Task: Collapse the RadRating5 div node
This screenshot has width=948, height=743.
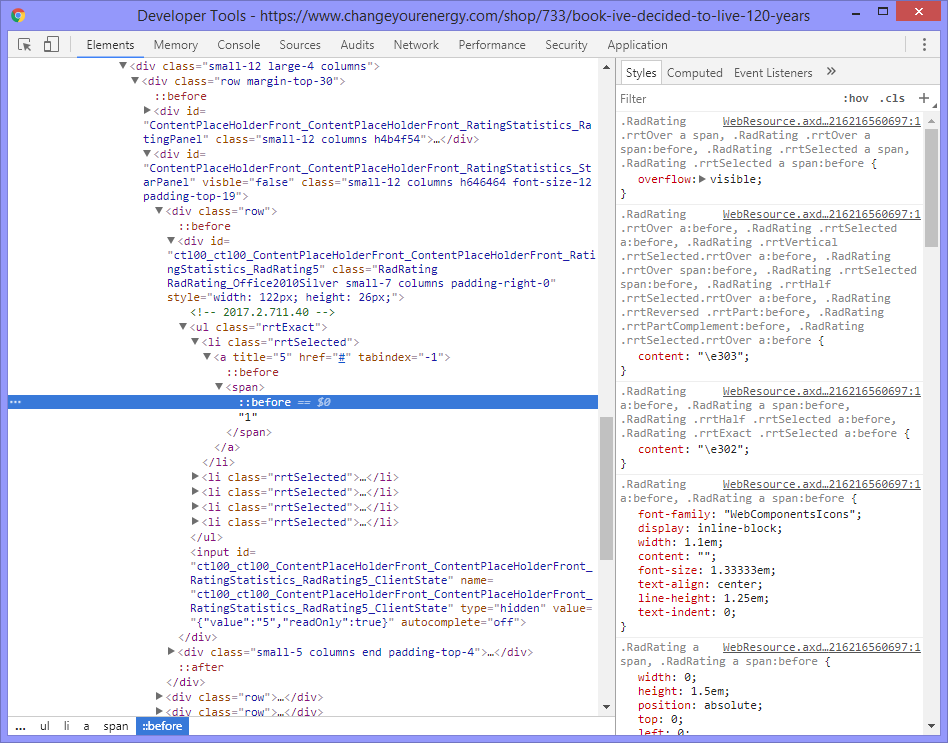Action: tap(171, 241)
